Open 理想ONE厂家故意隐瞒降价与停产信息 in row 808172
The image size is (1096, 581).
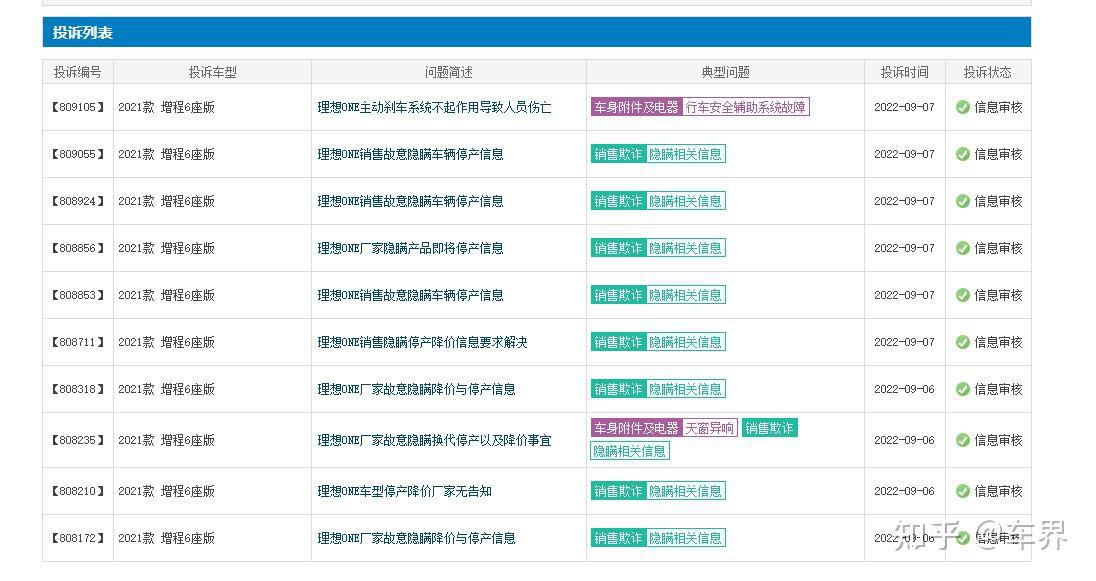(x=417, y=538)
